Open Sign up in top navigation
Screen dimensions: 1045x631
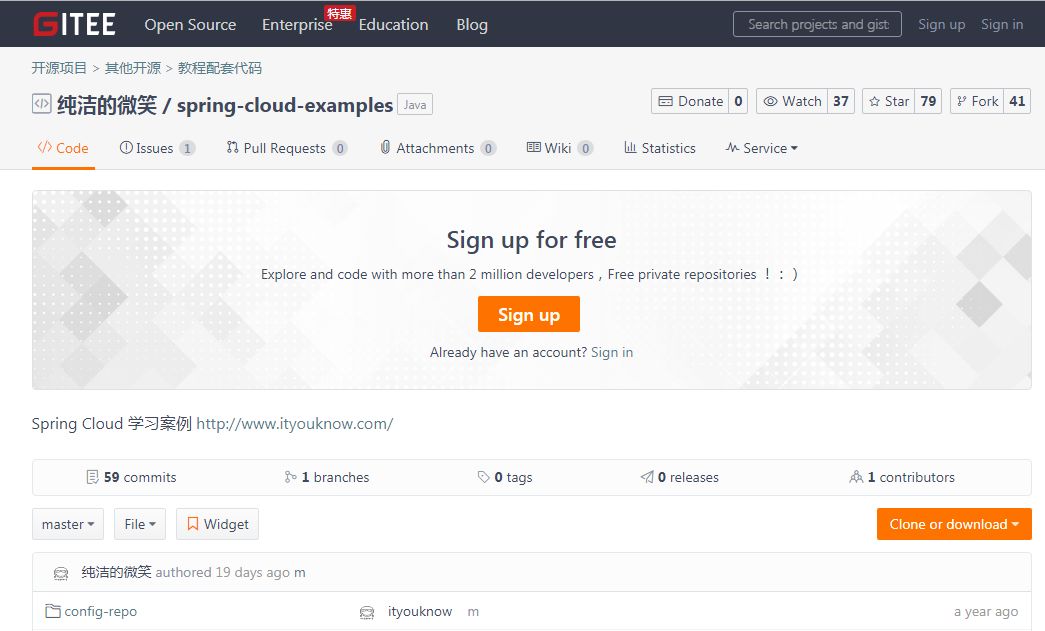point(941,24)
